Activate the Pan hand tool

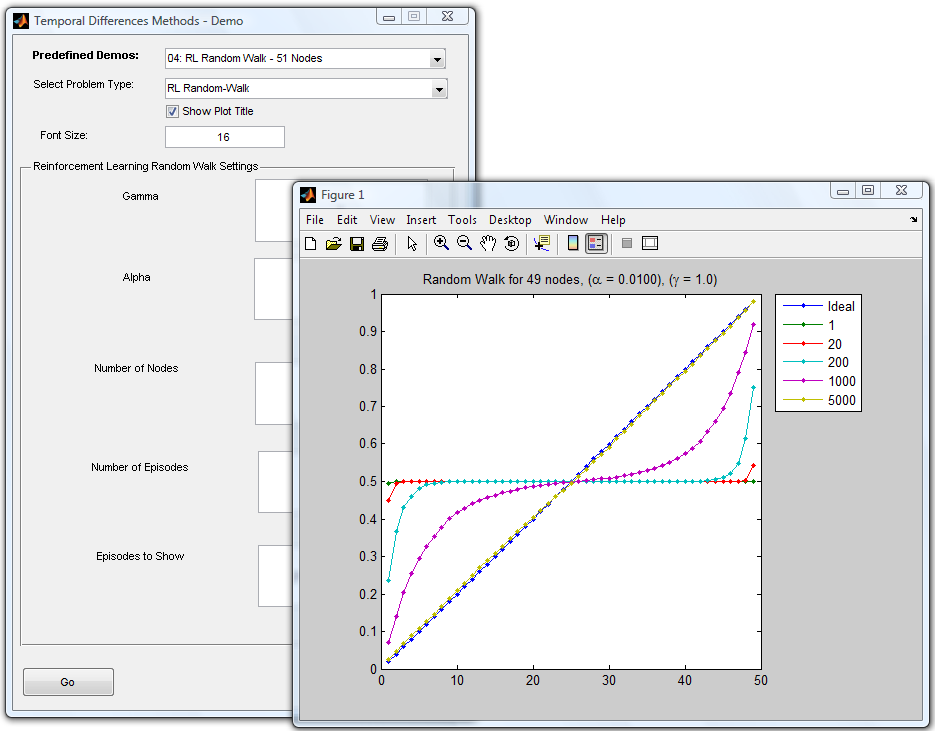point(488,243)
